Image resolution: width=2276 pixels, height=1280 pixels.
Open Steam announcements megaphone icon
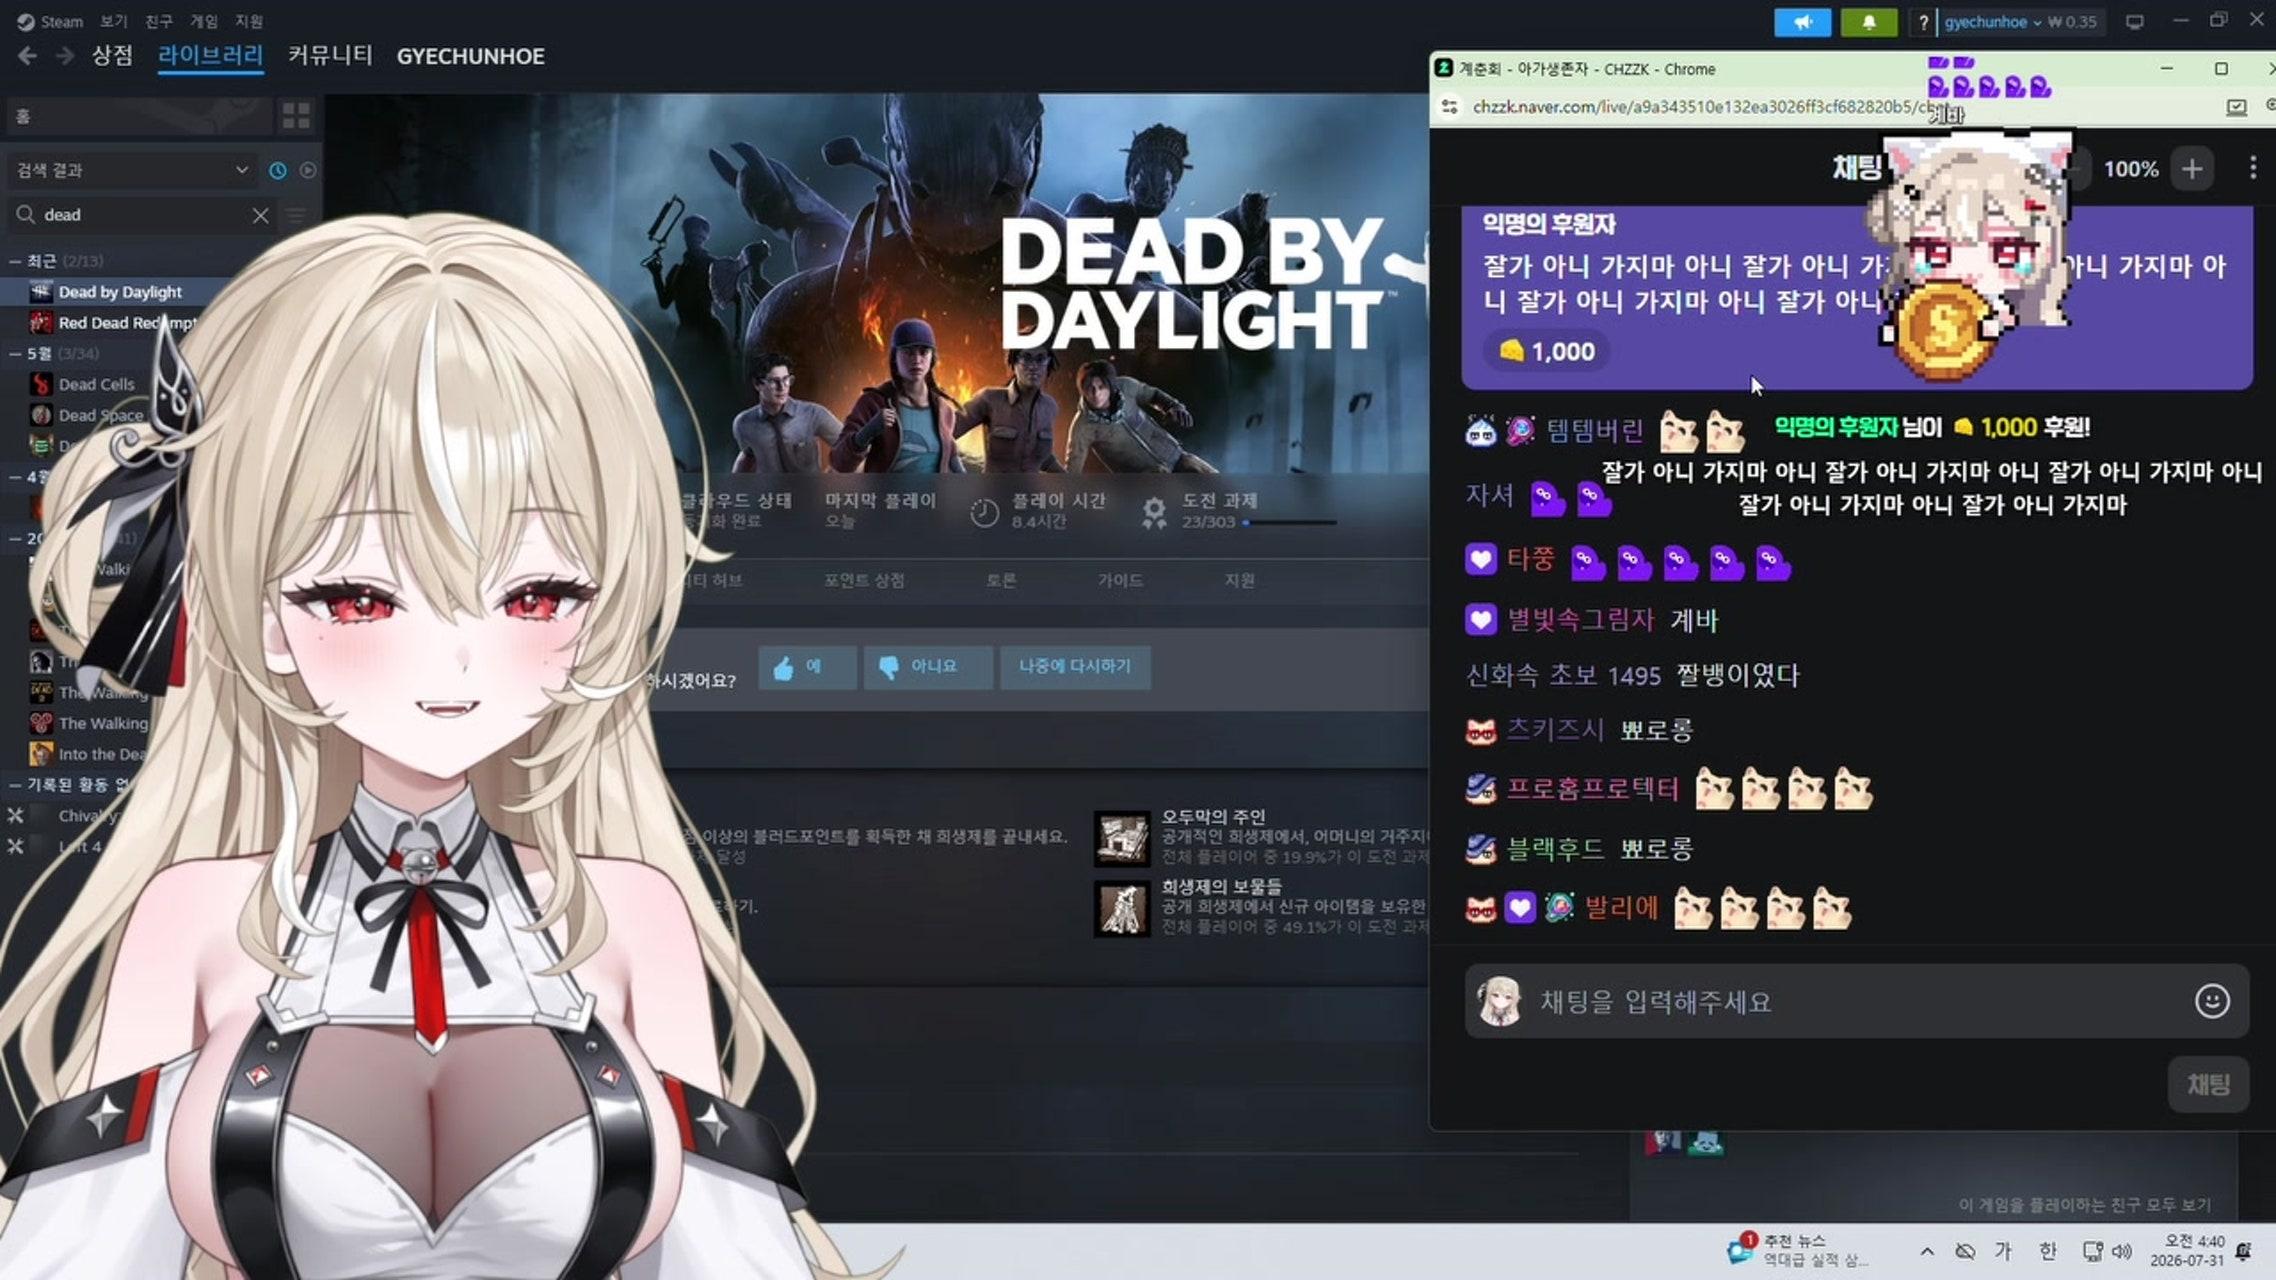tap(1802, 22)
